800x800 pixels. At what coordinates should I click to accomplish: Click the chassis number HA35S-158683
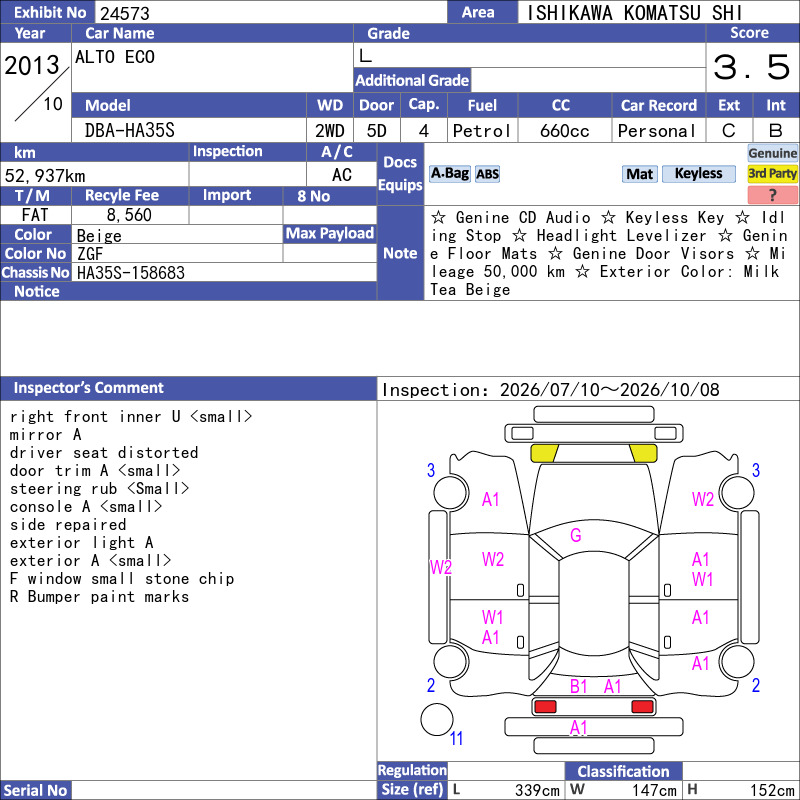pos(131,273)
